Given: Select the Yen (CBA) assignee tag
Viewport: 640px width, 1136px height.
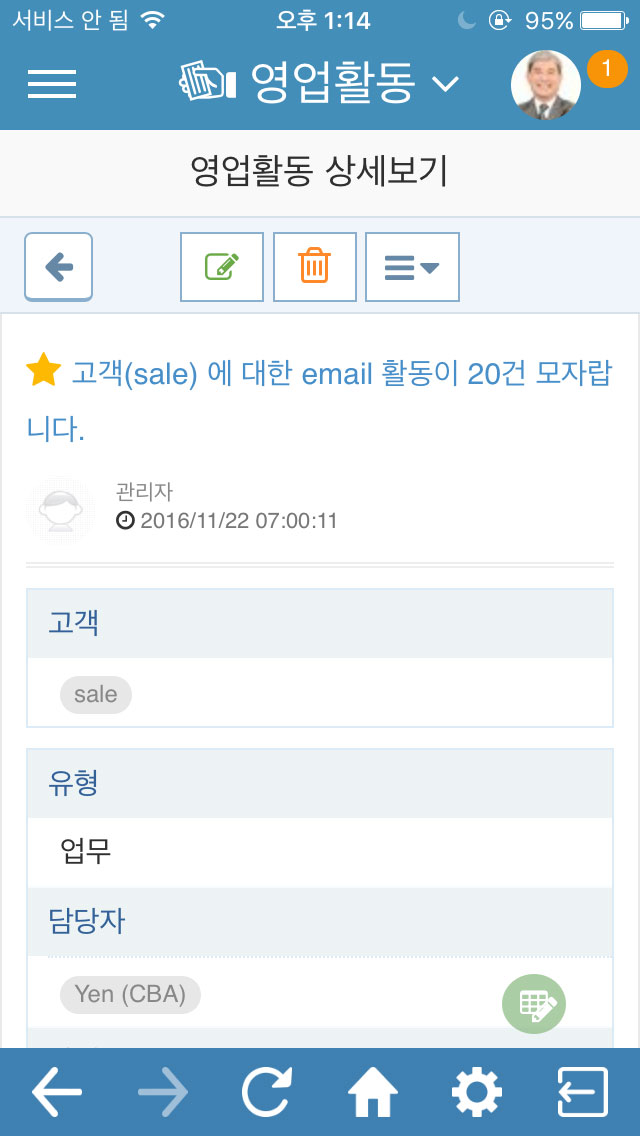Looking at the screenshot, I should (130, 994).
